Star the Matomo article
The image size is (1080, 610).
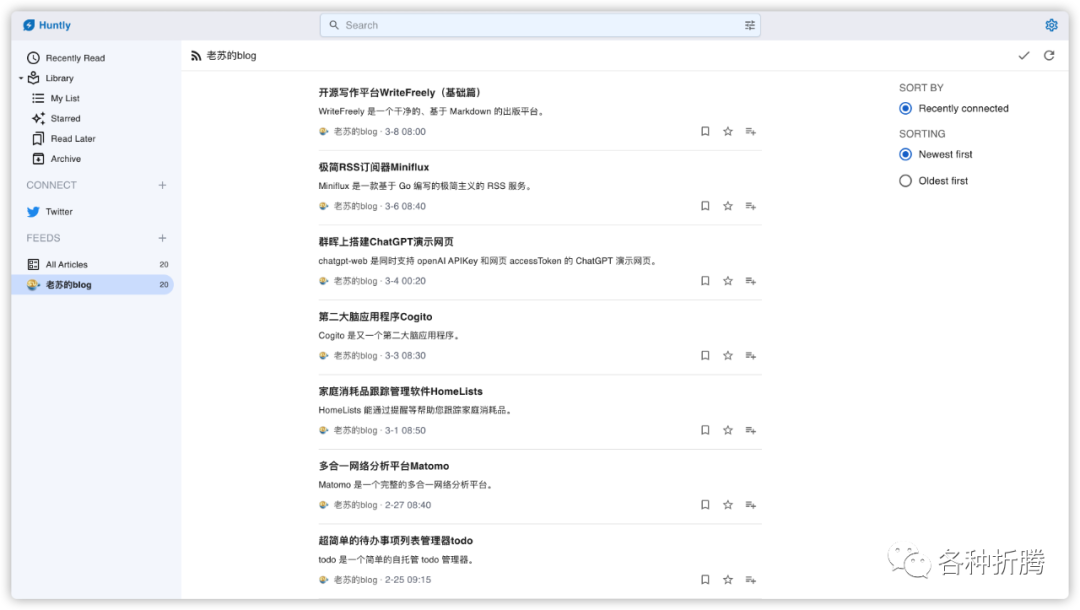pyautogui.click(x=727, y=505)
